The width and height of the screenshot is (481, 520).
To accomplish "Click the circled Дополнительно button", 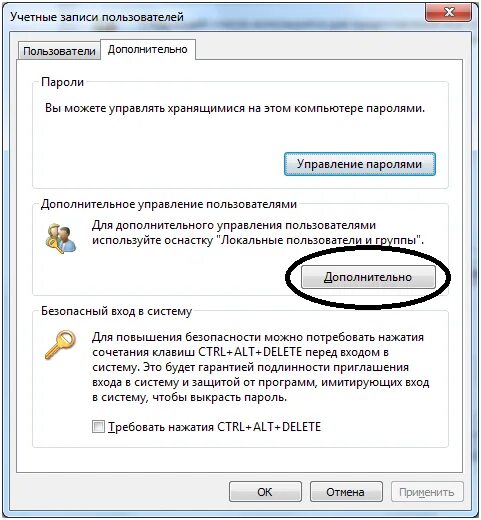I will click(368, 277).
